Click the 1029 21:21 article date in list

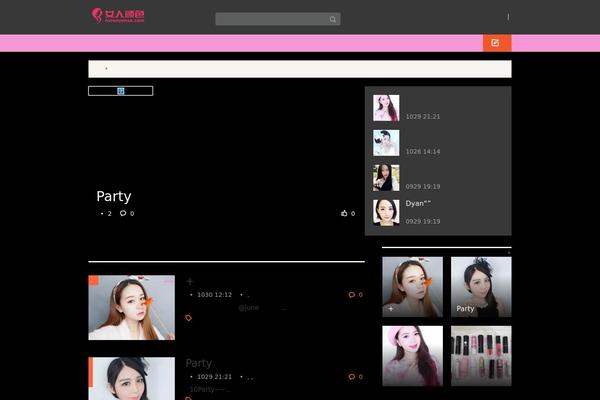[214, 377]
